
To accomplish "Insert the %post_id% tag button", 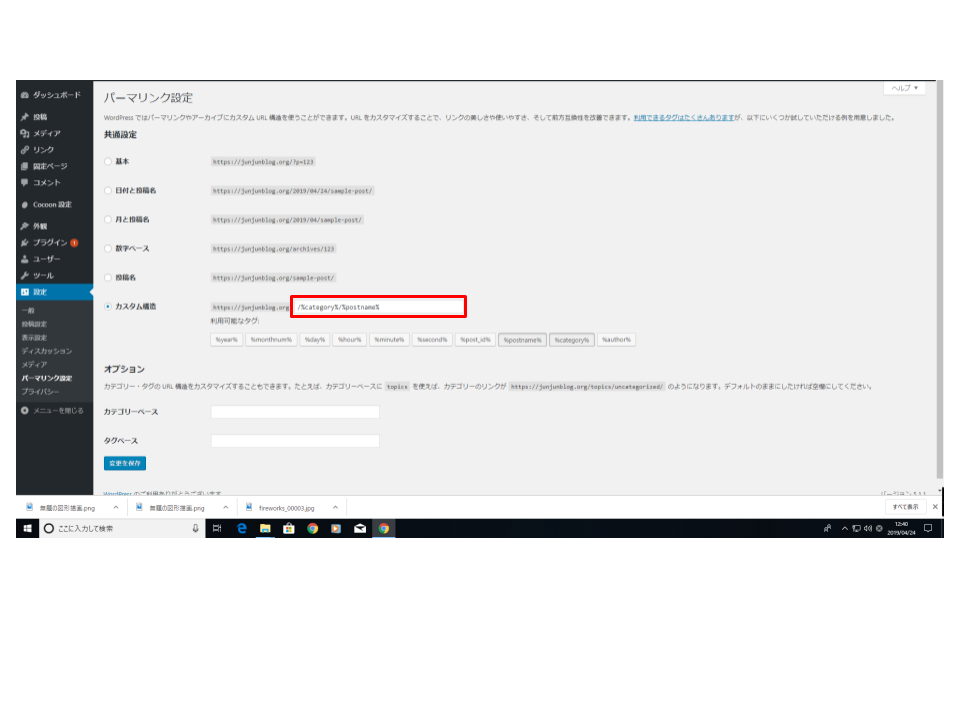I will point(475,340).
